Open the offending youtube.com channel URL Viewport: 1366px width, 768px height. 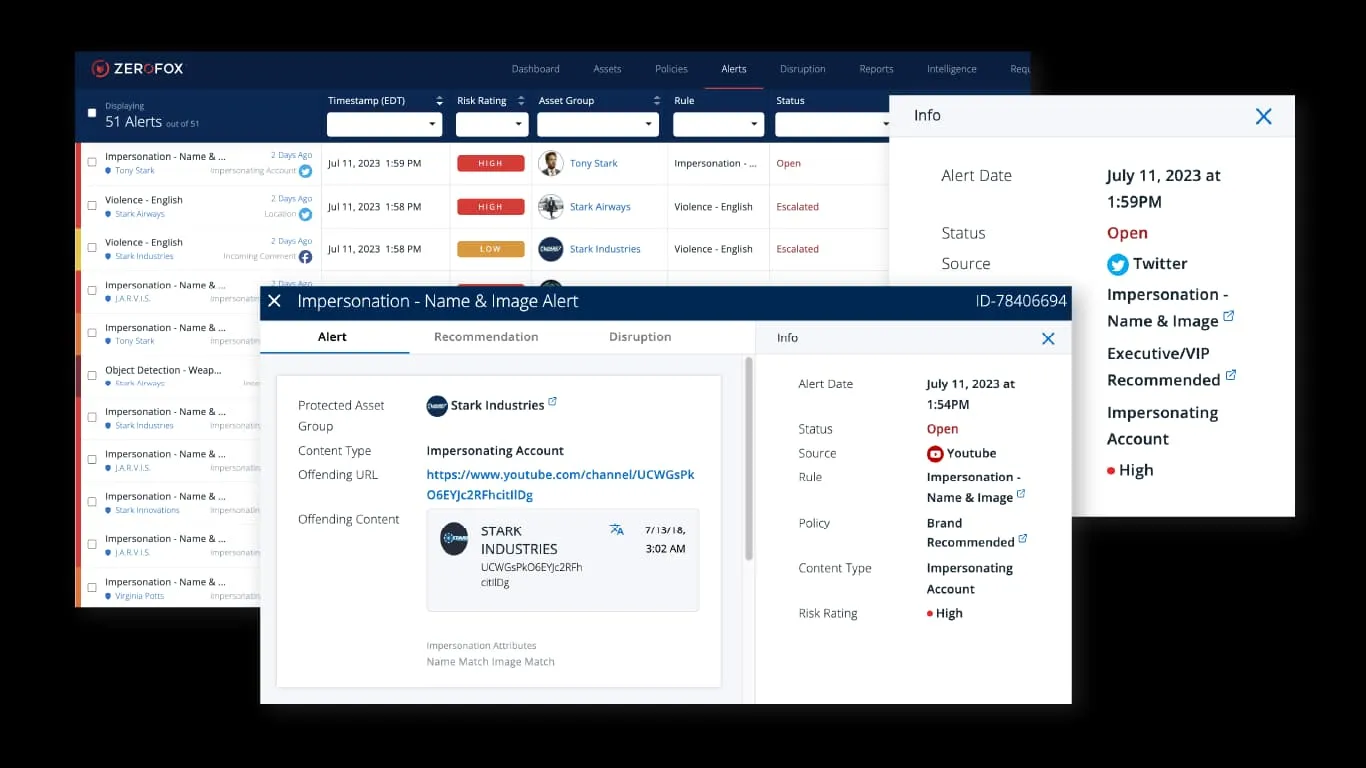[561, 485]
